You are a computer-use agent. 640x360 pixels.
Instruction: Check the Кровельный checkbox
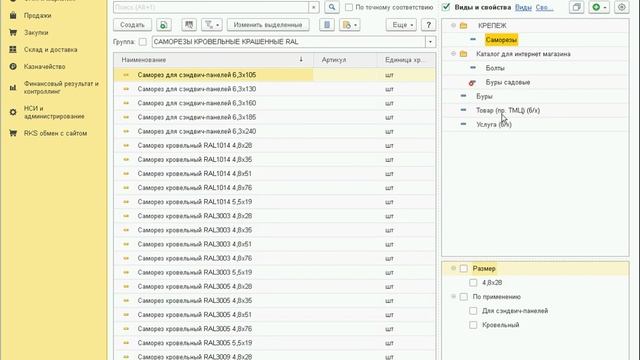pos(473,325)
